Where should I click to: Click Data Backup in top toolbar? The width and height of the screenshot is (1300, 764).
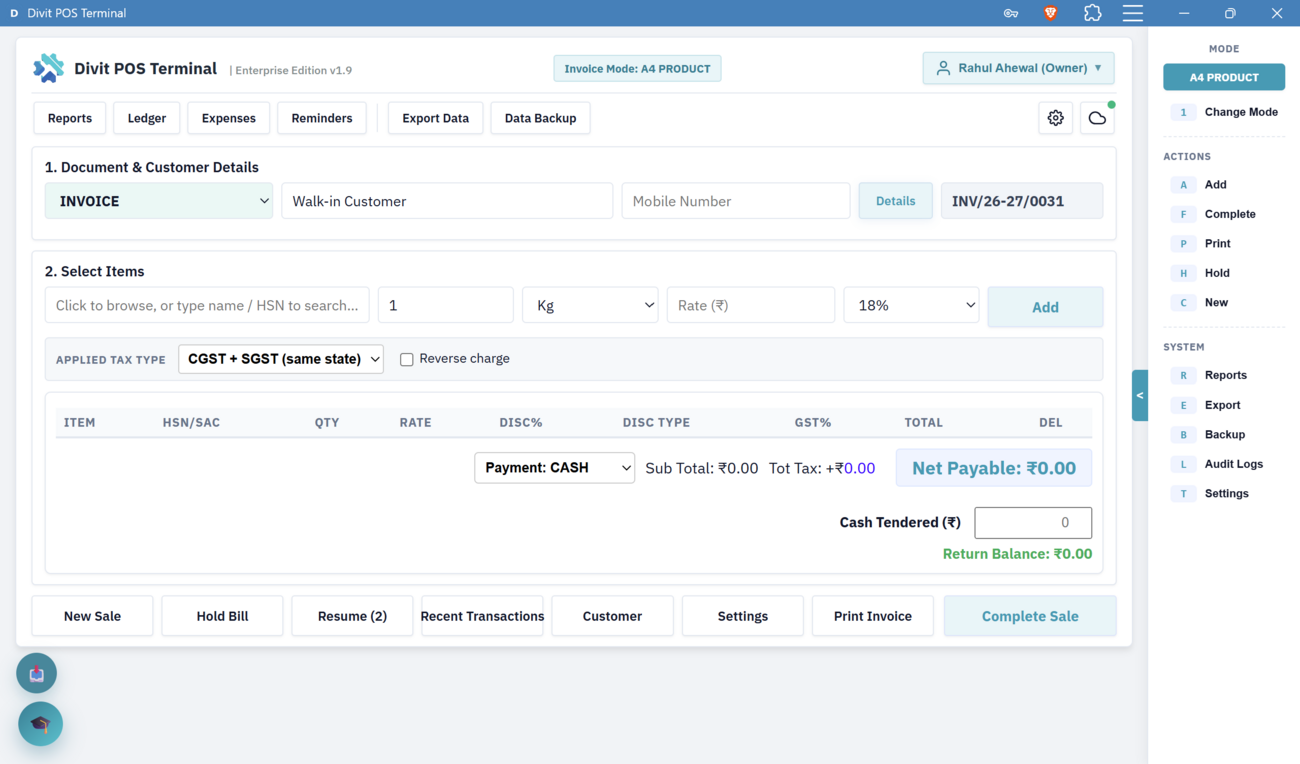(x=540, y=118)
